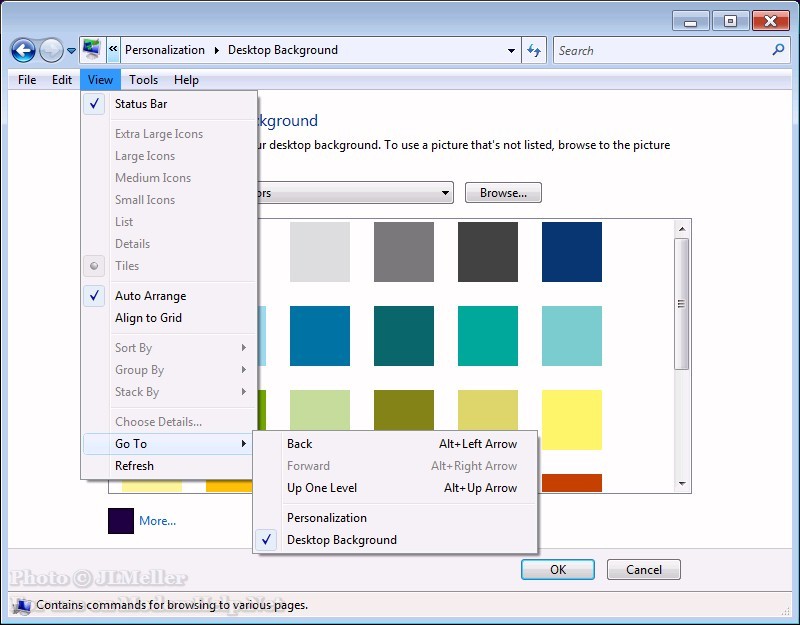Open the Tools menu
The height and width of the screenshot is (625, 800).
(143, 80)
